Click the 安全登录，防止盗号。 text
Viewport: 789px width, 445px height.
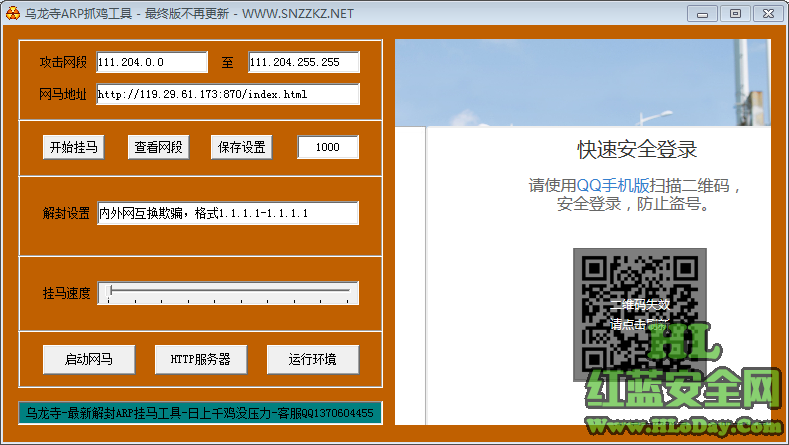coord(634,204)
